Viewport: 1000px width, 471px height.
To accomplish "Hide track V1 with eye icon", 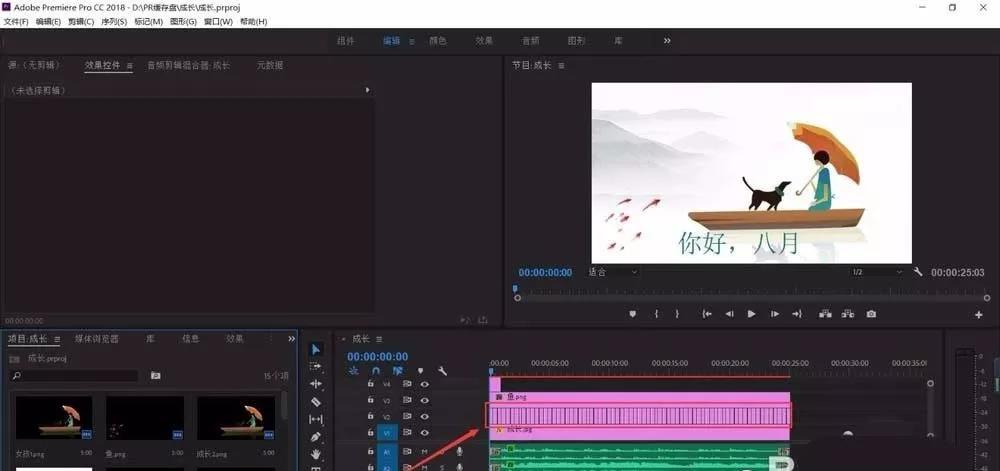I will pyautogui.click(x=424, y=433).
